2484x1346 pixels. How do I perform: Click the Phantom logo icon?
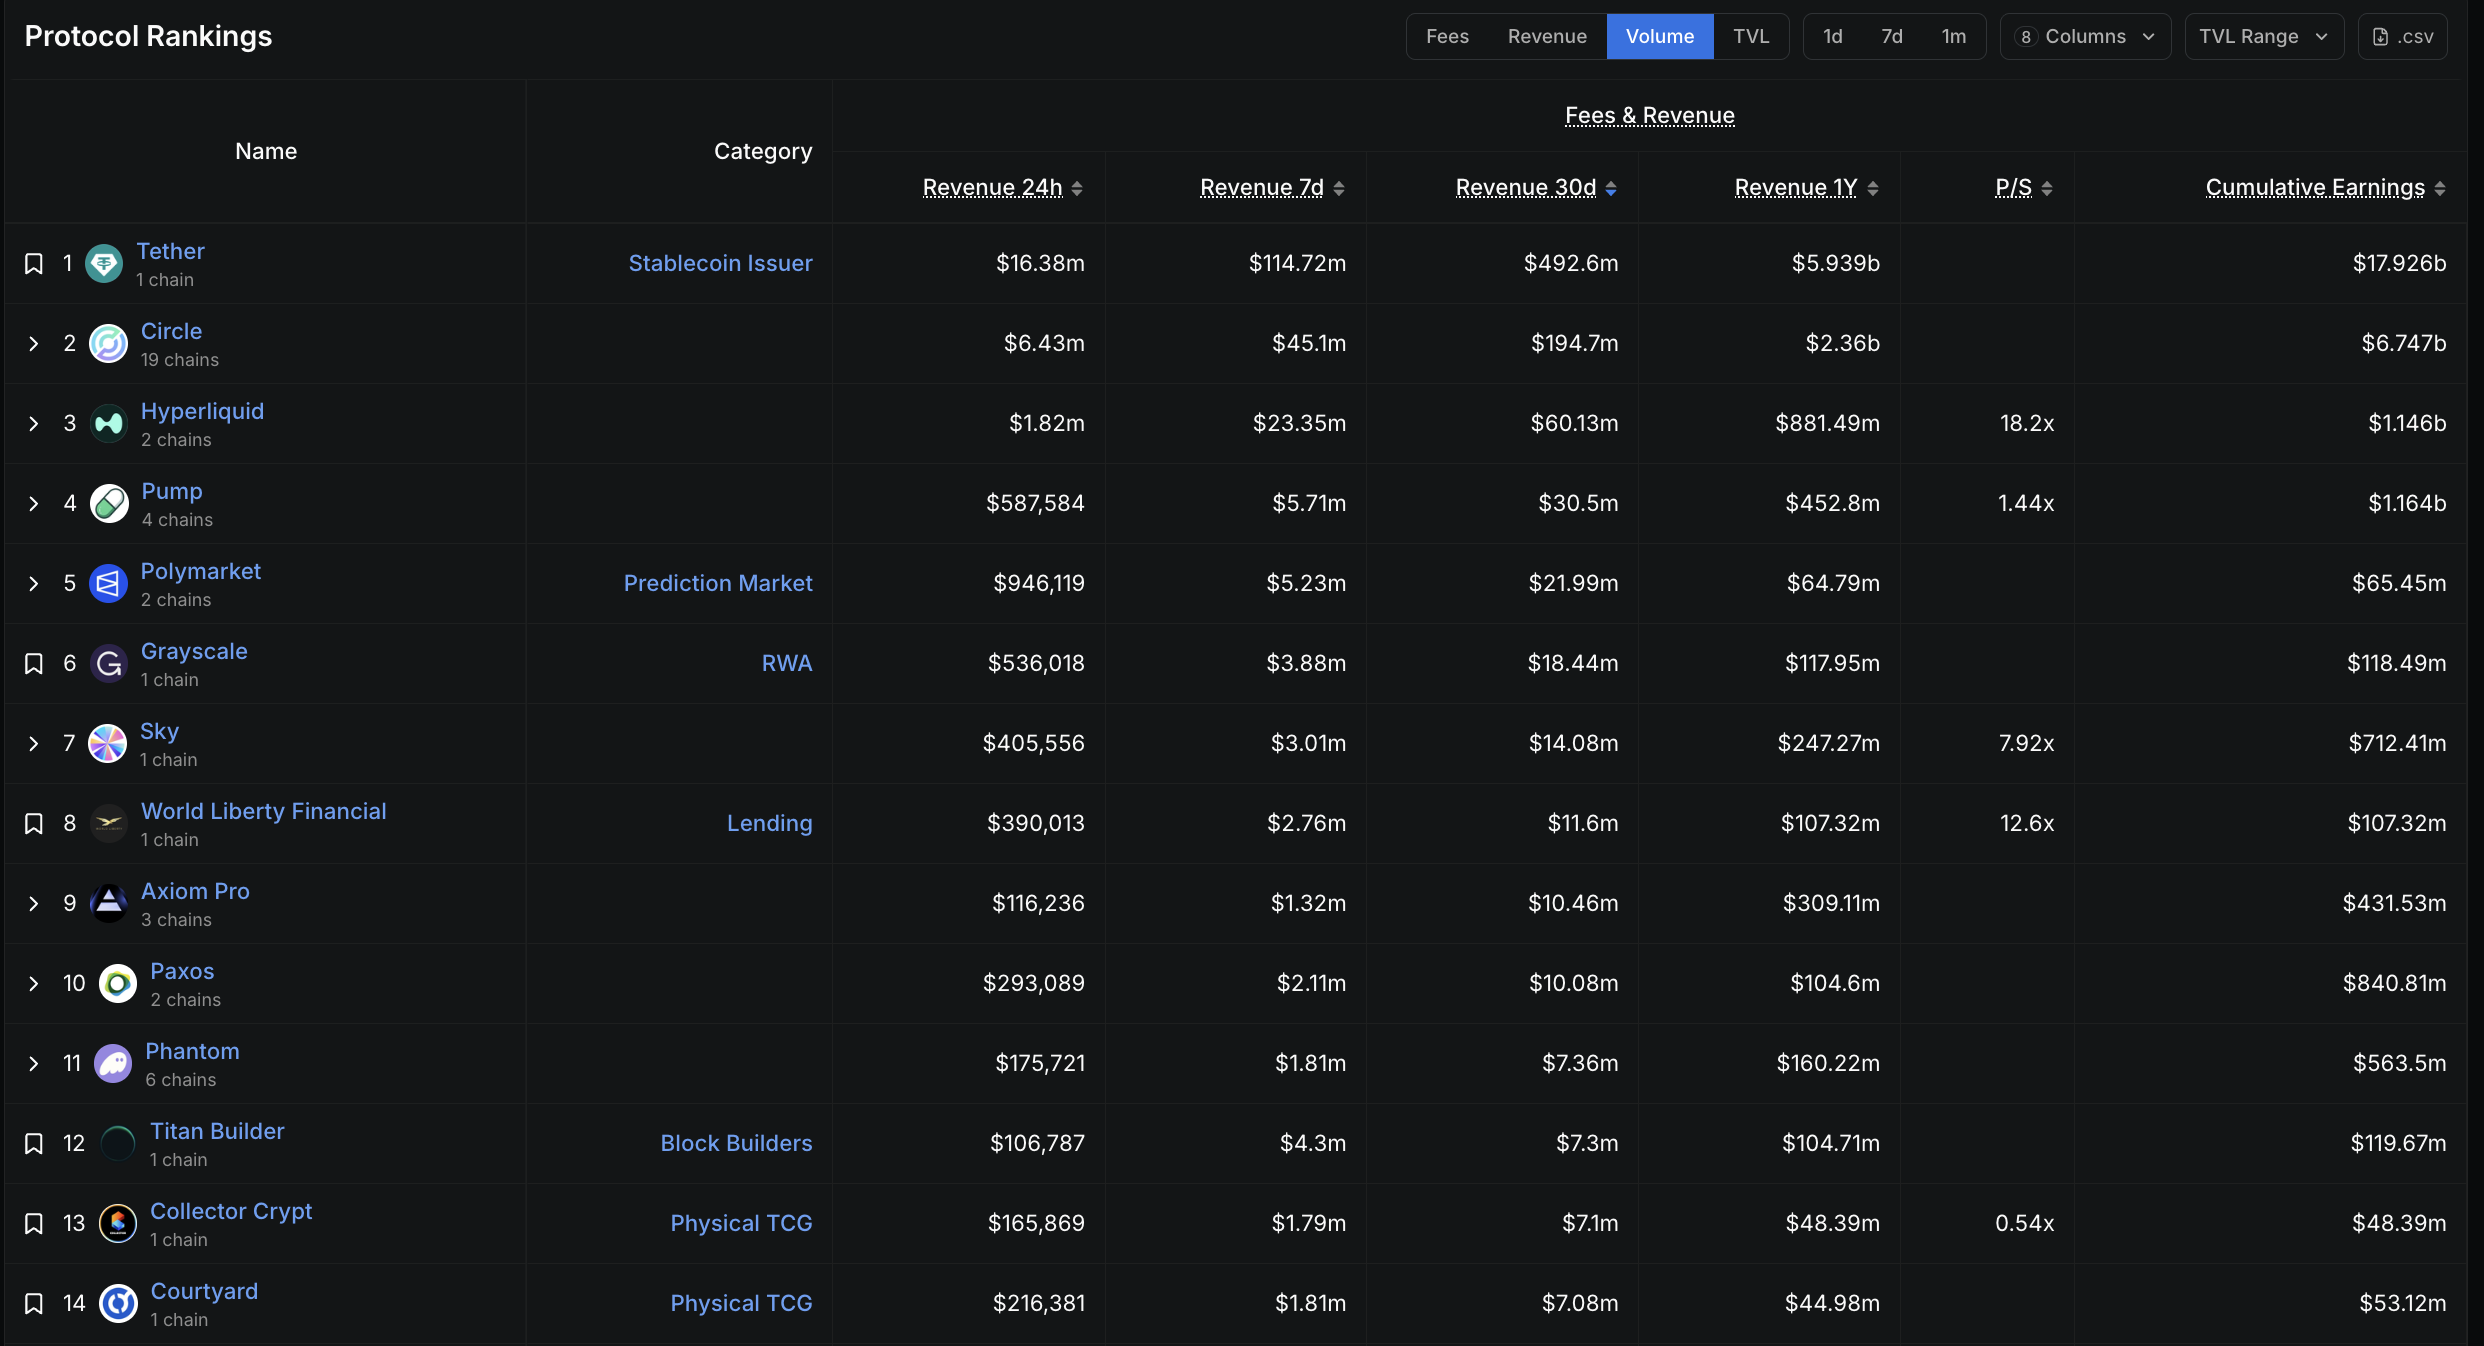coord(112,1064)
